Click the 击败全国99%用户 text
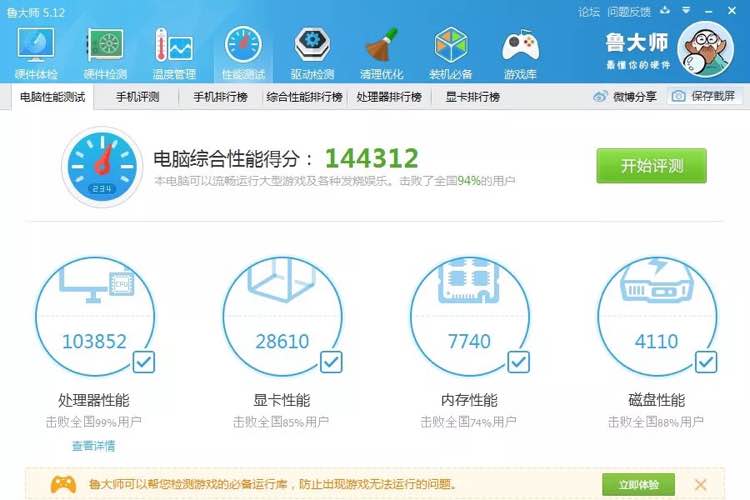The image size is (750, 500). [x=93, y=422]
